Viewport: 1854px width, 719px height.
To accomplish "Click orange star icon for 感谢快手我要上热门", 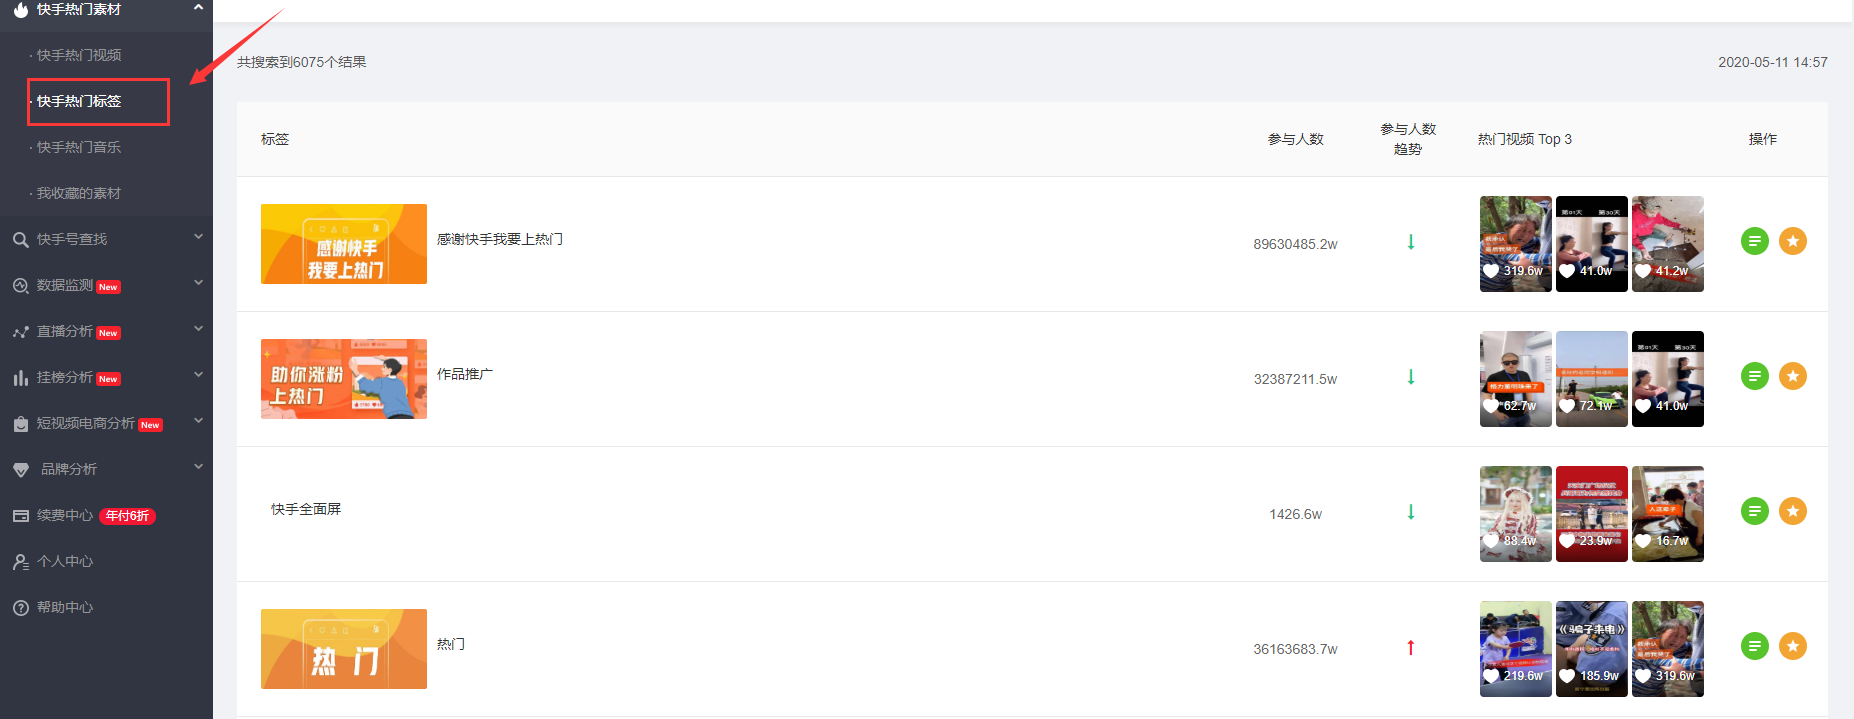I will pos(1793,241).
